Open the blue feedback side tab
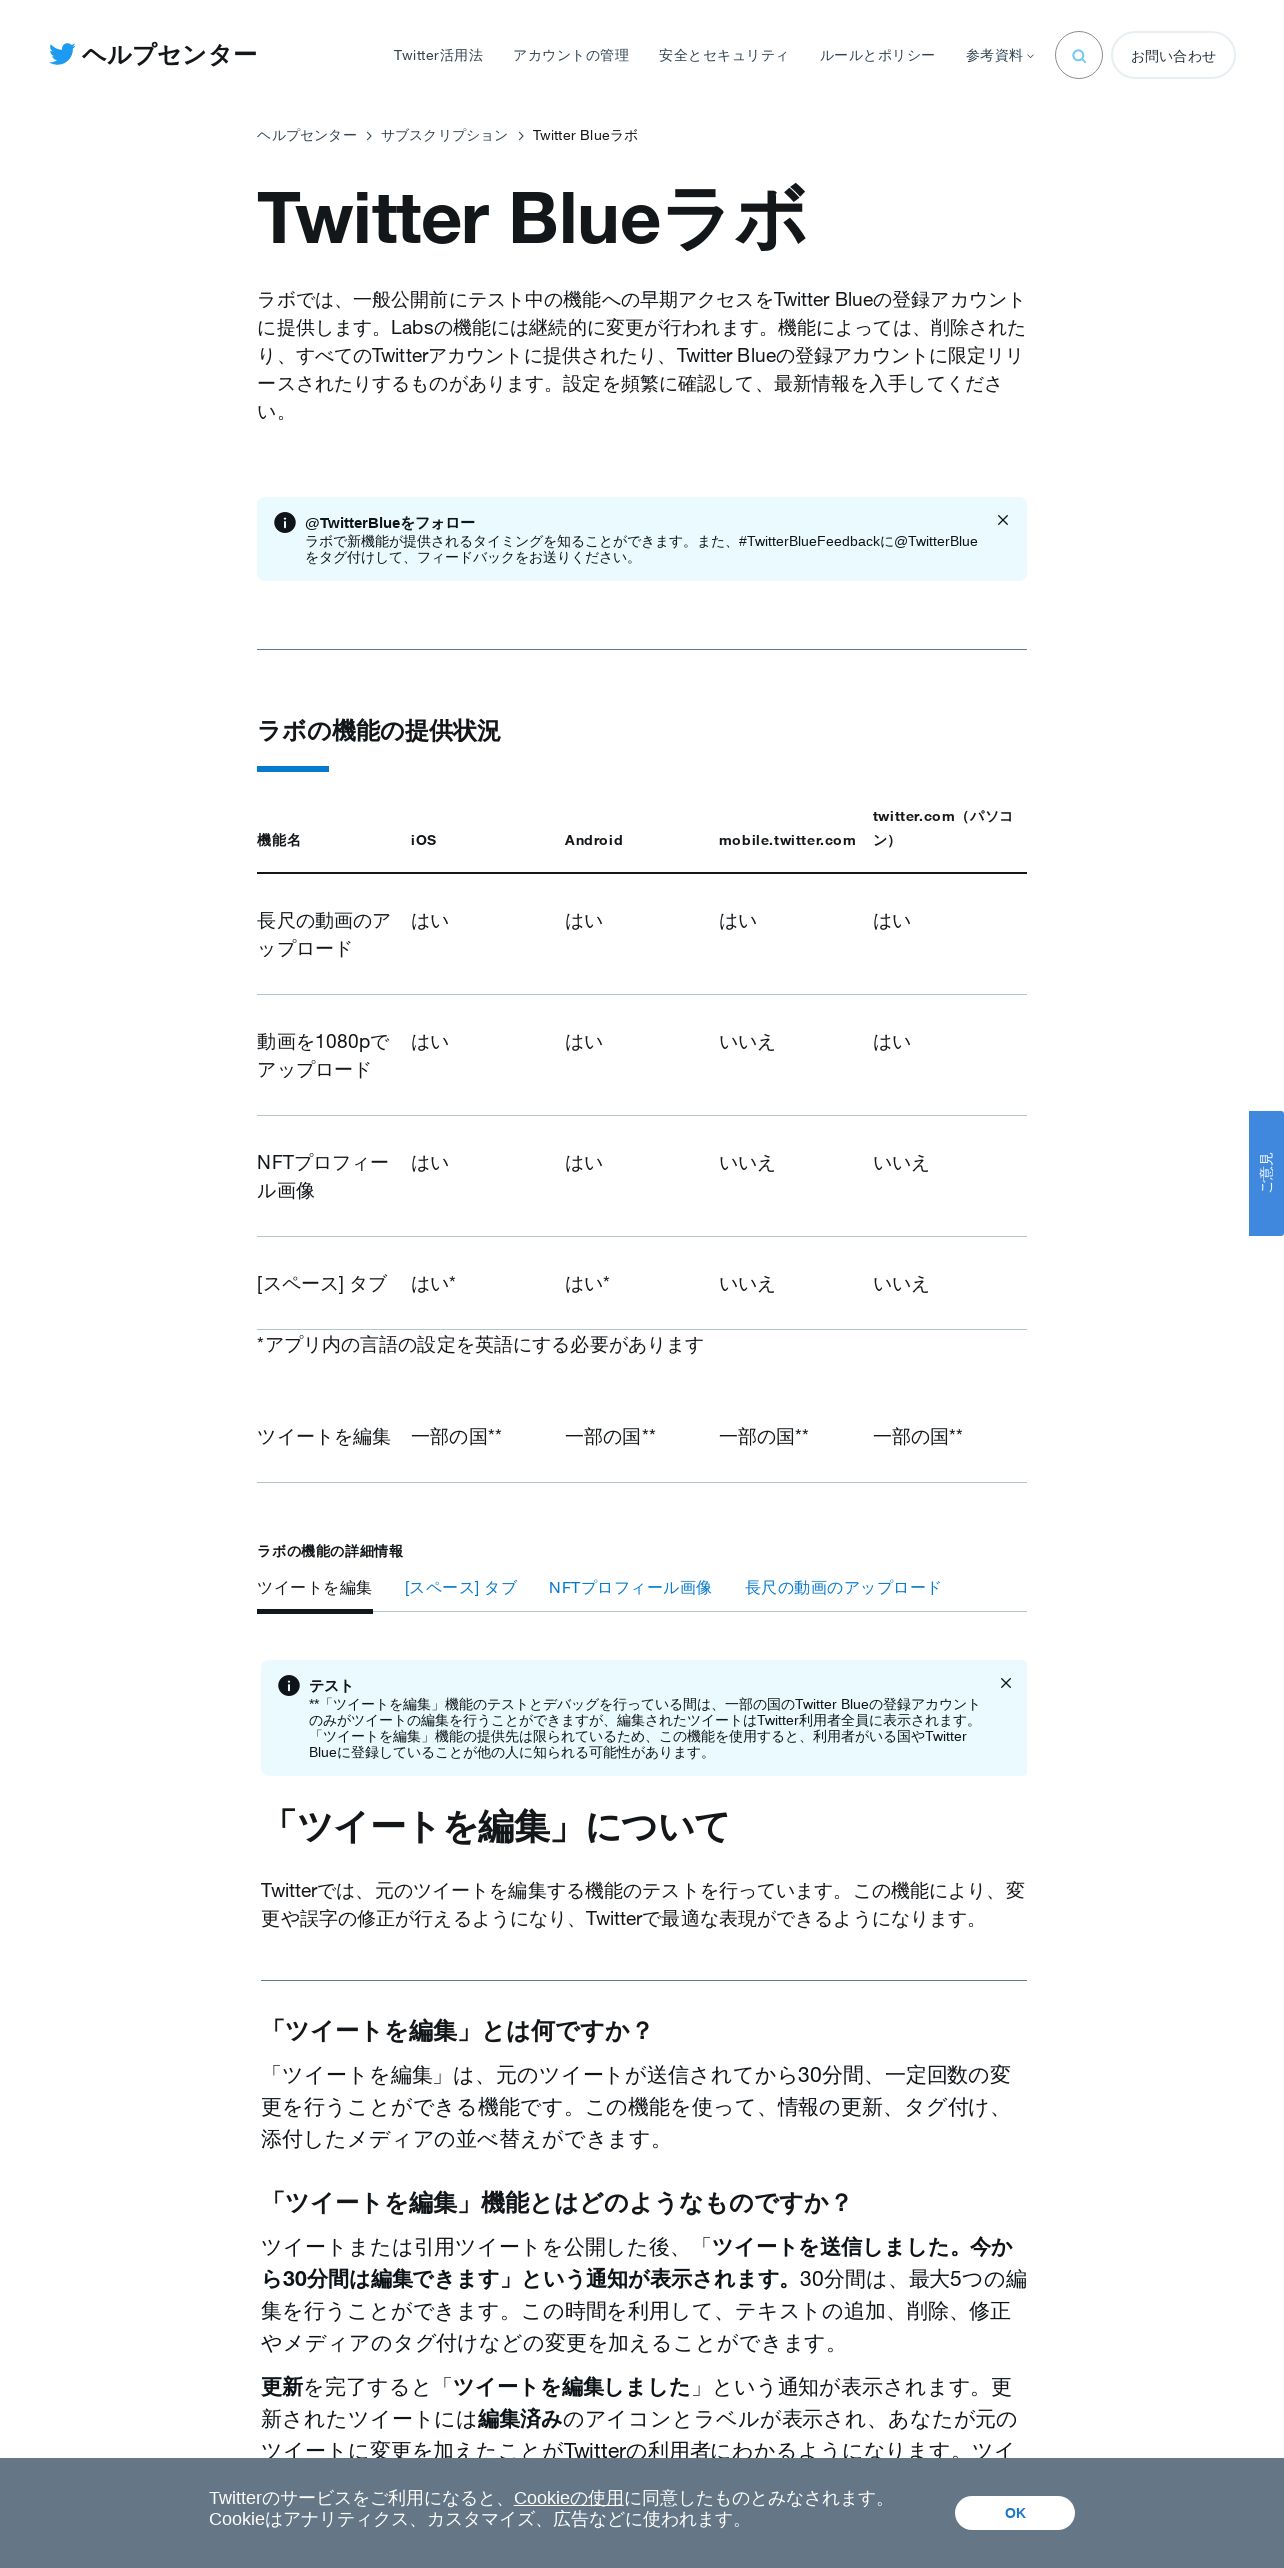Screen dimensions: 1284x2568 [1266, 1173]
